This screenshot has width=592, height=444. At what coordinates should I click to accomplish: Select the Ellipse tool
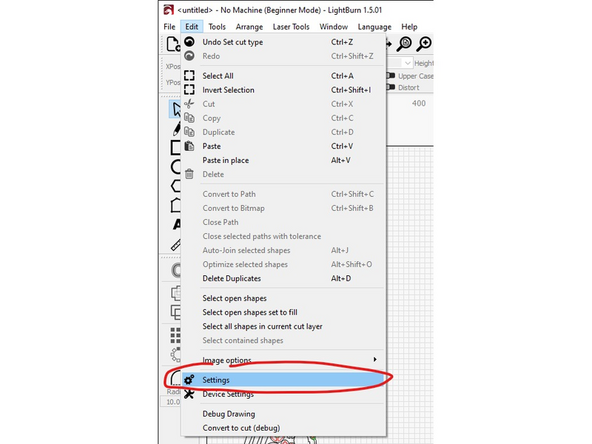point(176,166)
